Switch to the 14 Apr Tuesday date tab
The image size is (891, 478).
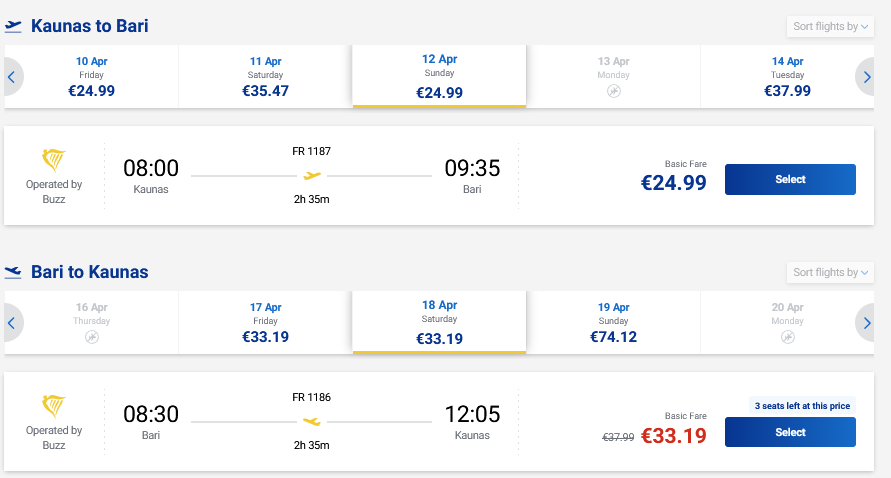[787, 76]
